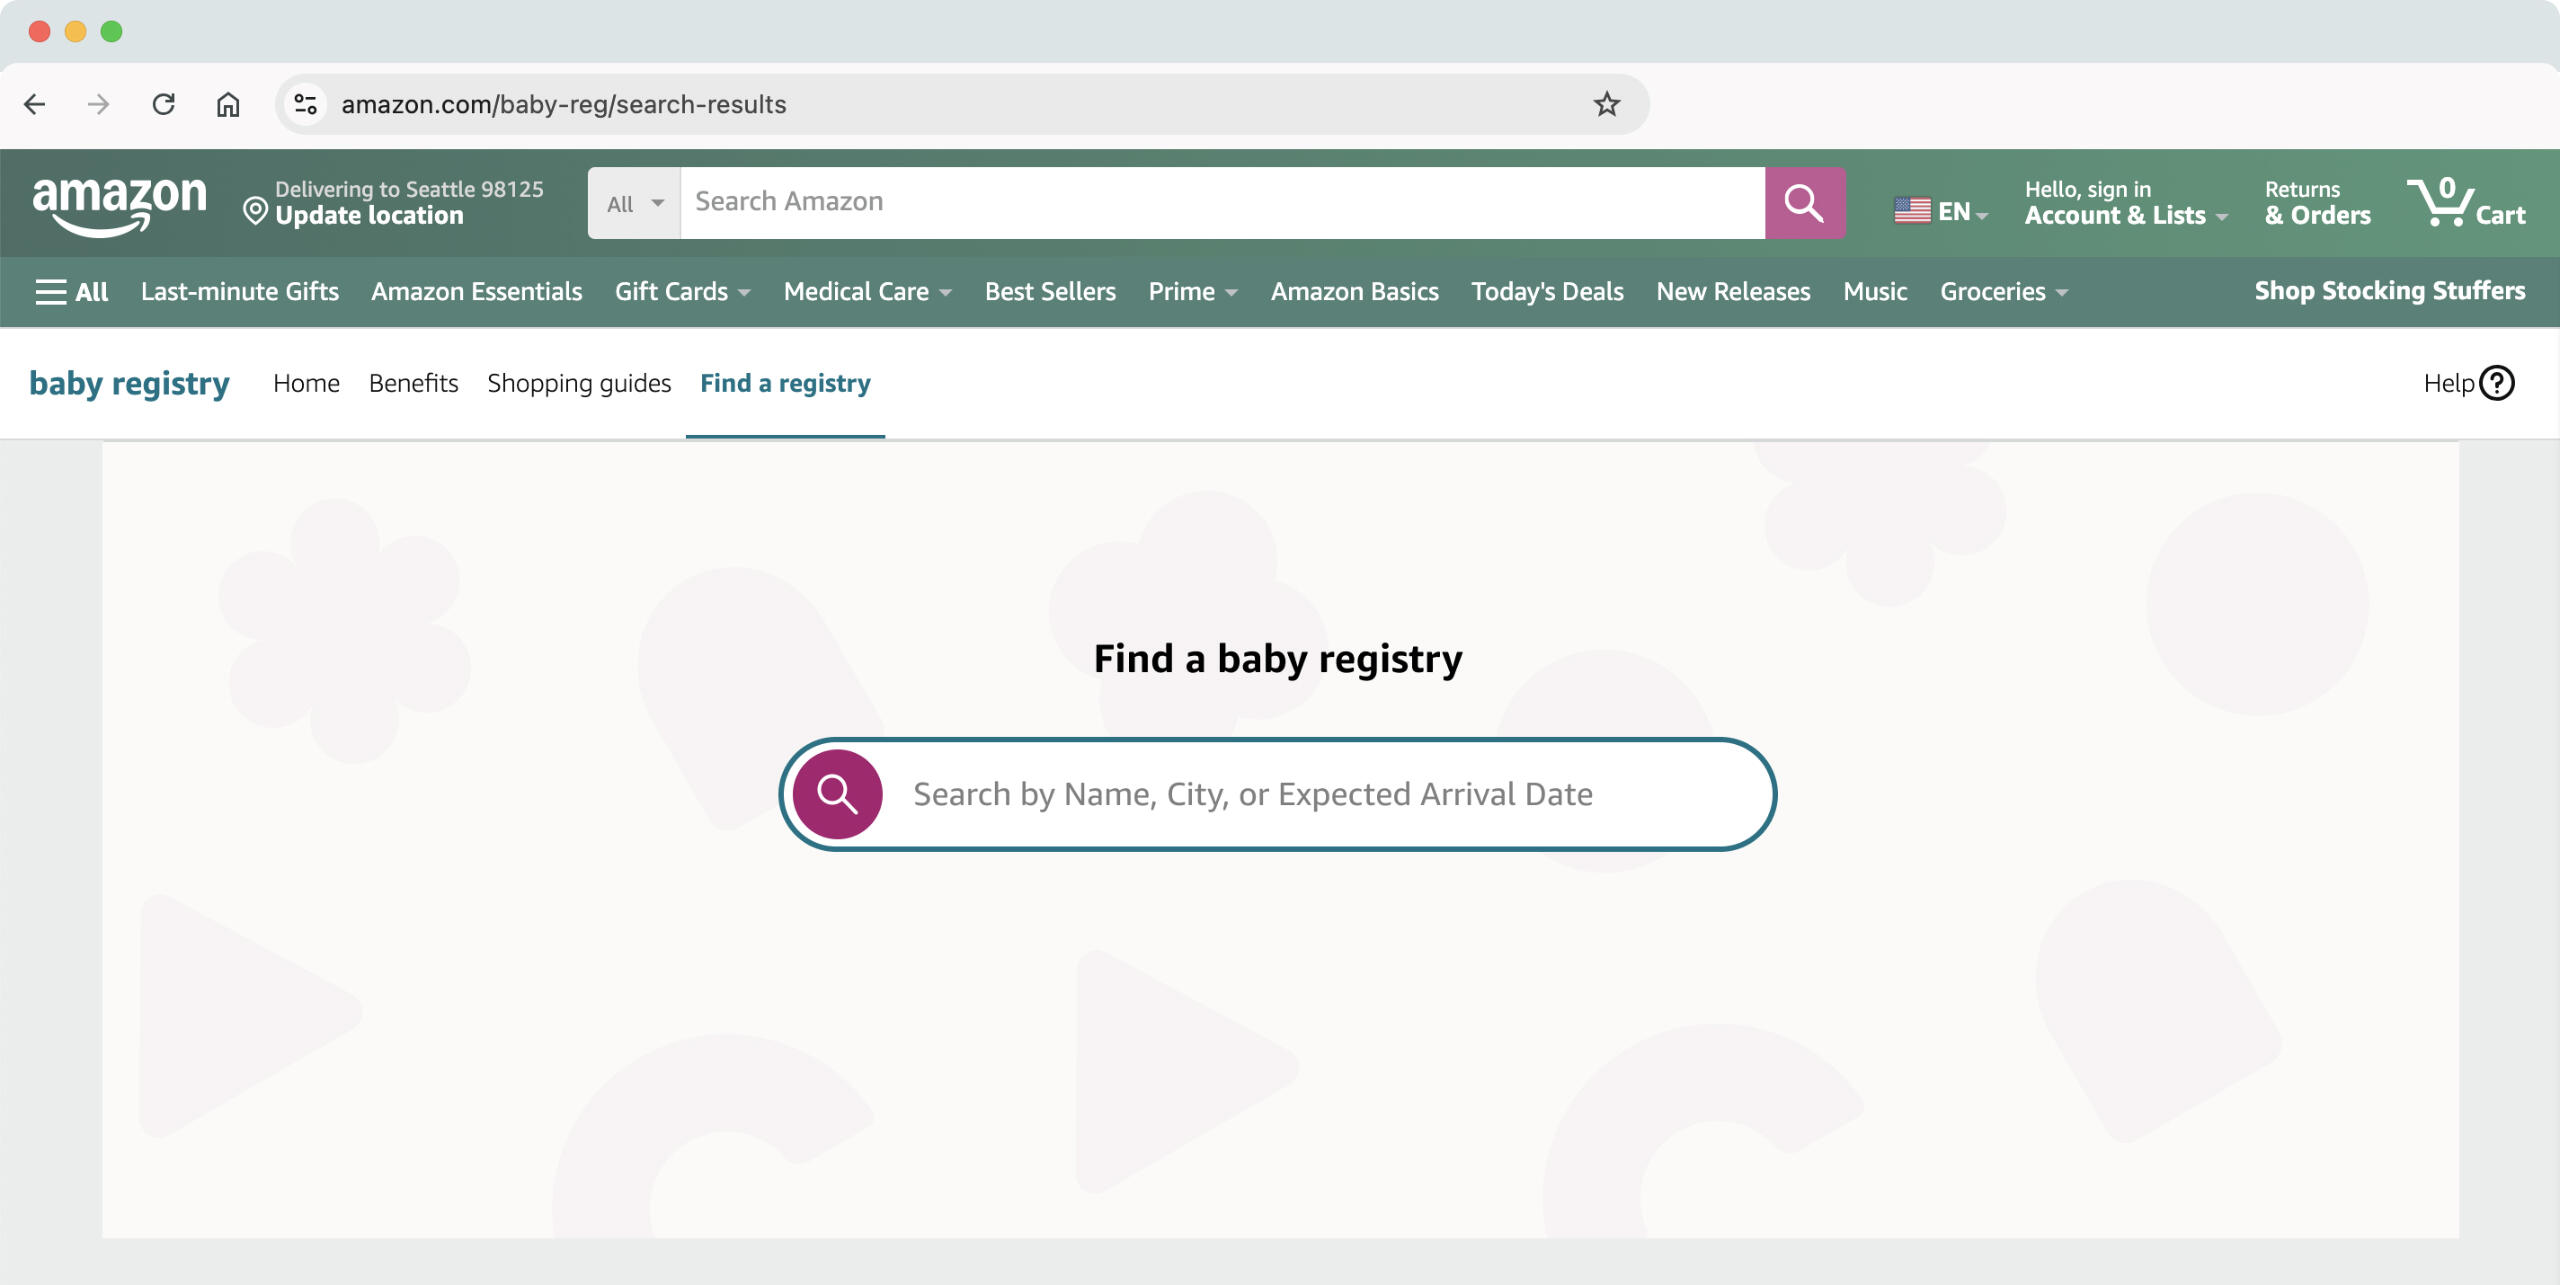Click the Help question mark icon
This screenshot has height=1285, width=2560.
pos(2497,383)
